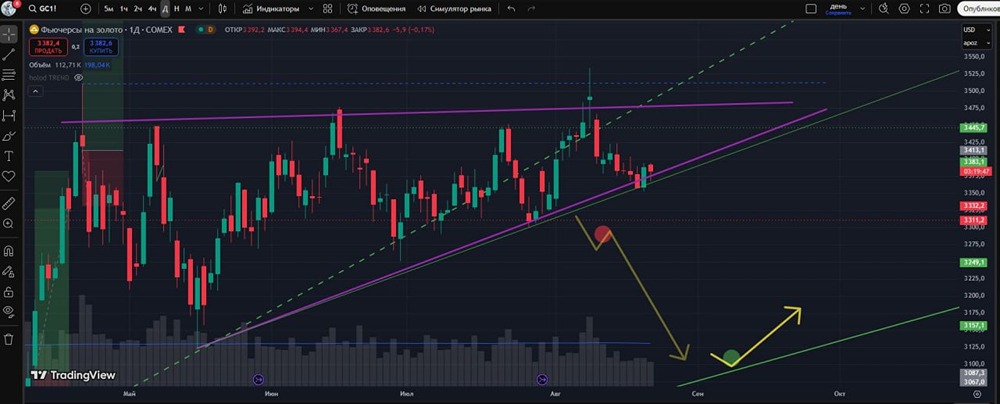Select the trend line drawing tool
The height and width of the screenshot is (404, 1000).
click(9, 55)
